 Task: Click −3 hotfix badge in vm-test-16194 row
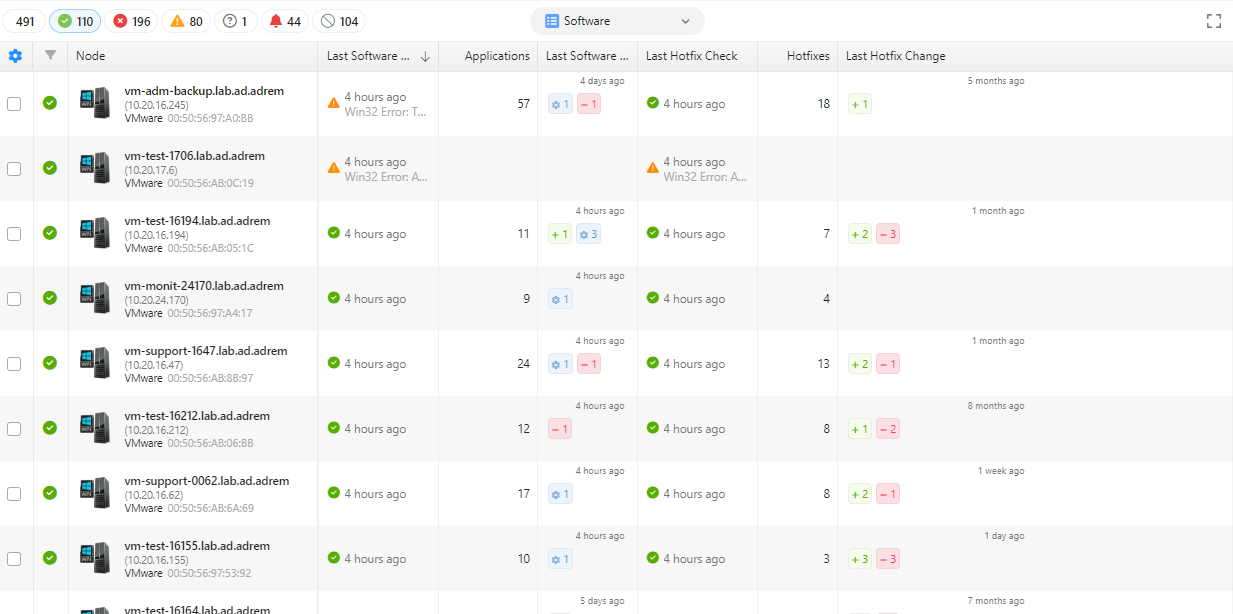888,234
